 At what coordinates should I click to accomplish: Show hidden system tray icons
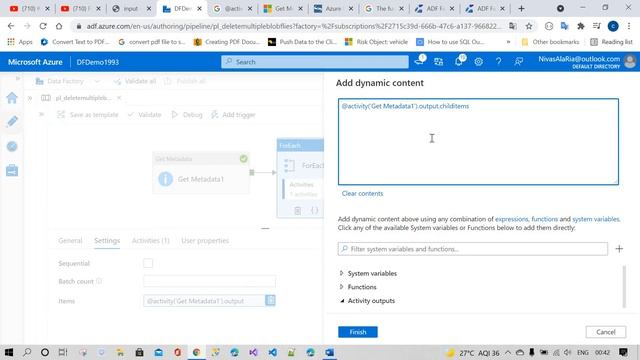(508, 352)
